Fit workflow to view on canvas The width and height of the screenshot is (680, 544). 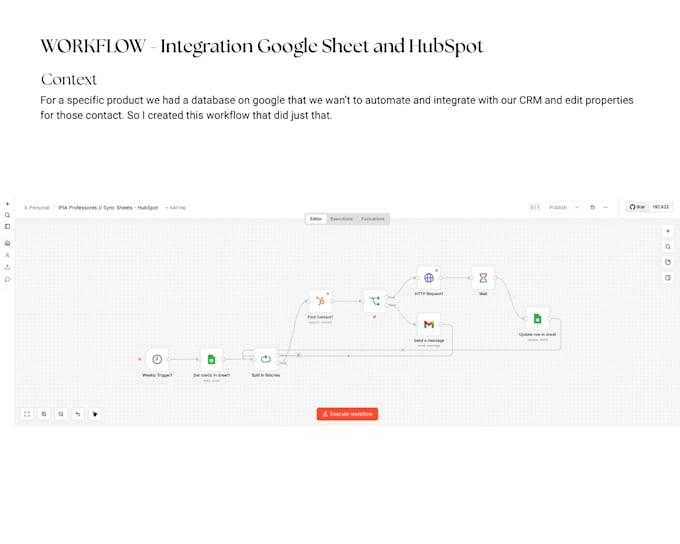click(x=27, y=414)
